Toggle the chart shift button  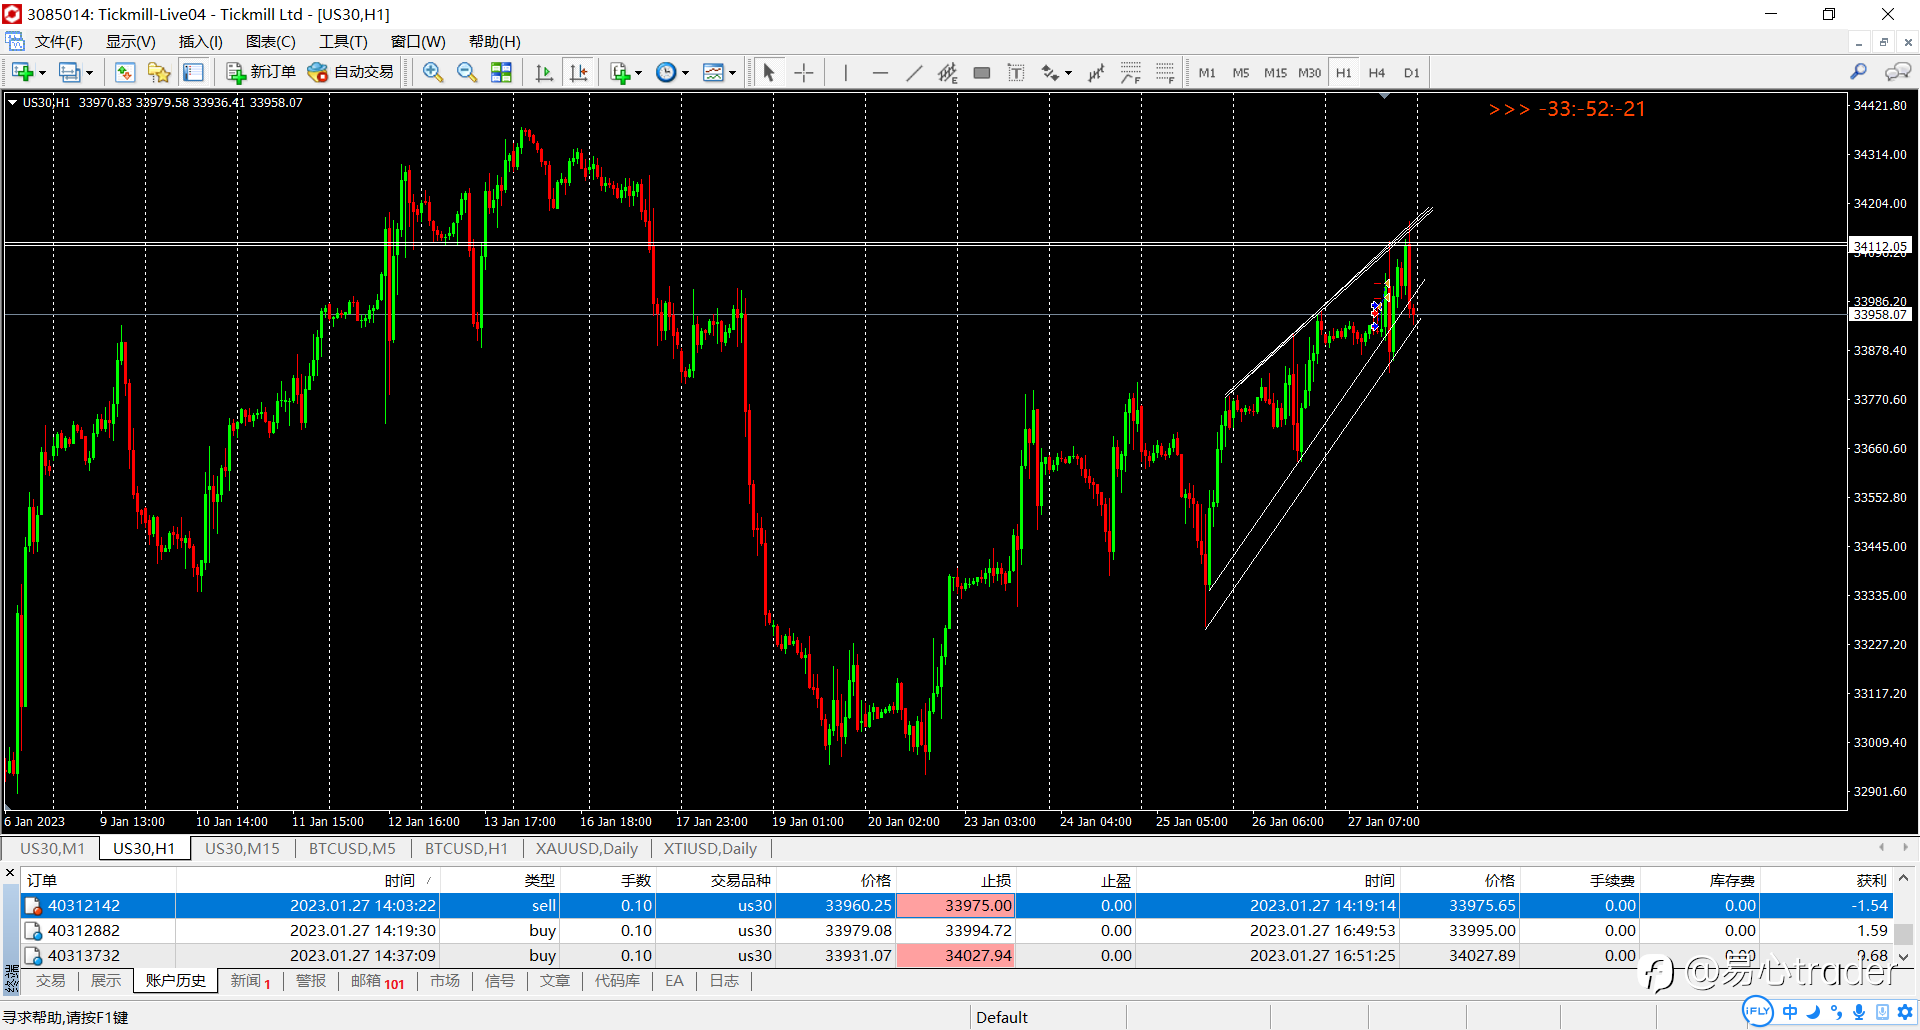pyautogui.click(x=578, y=72)
